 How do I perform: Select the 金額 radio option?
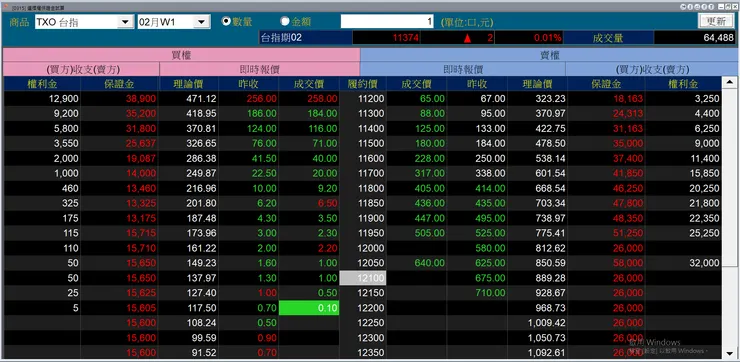click(285, 21)
